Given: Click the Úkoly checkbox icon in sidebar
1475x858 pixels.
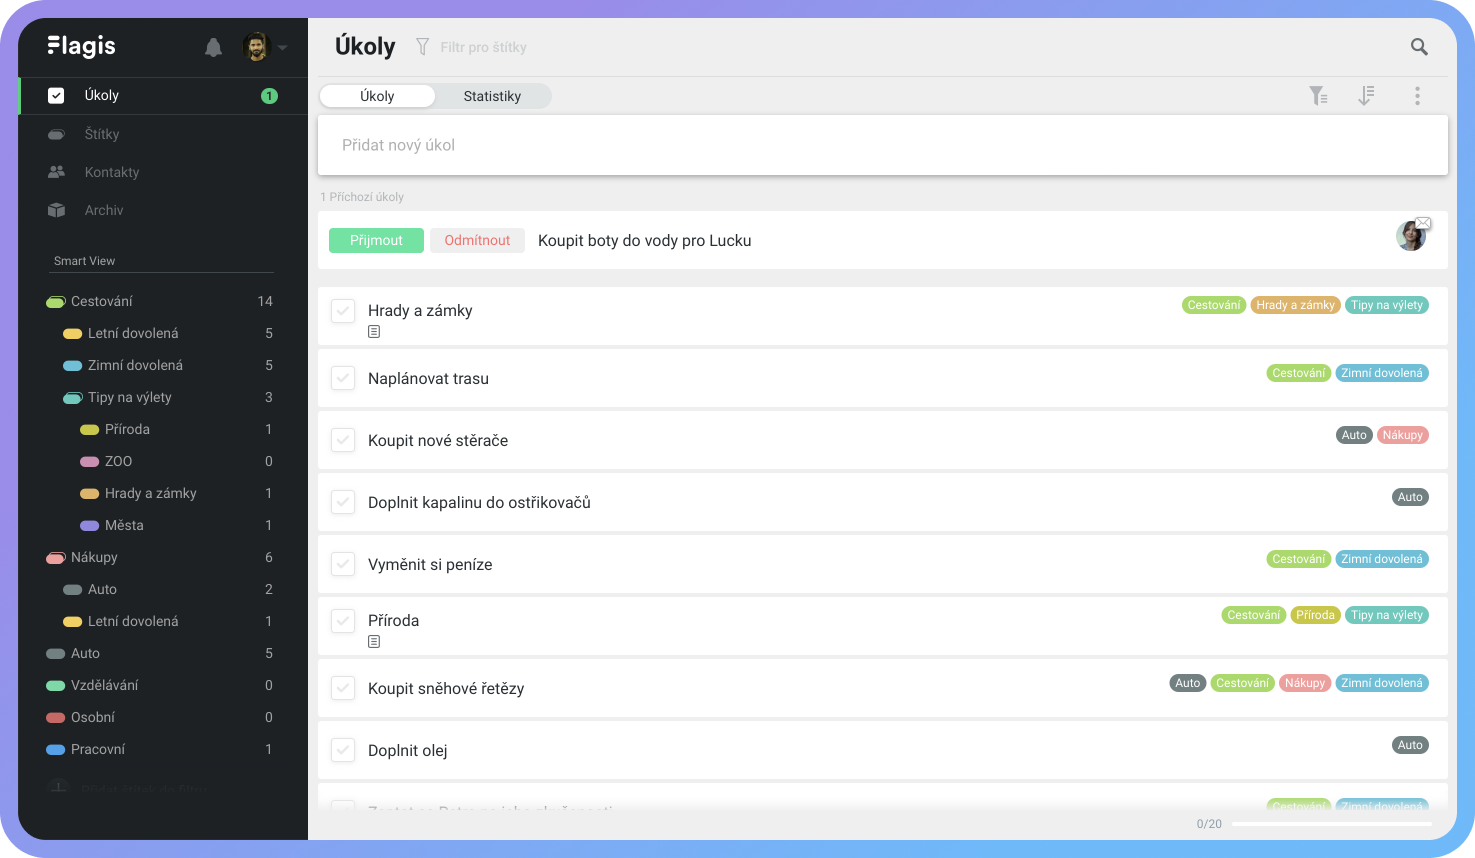Looking at the screenshot, I should click(x=56, y=96).
